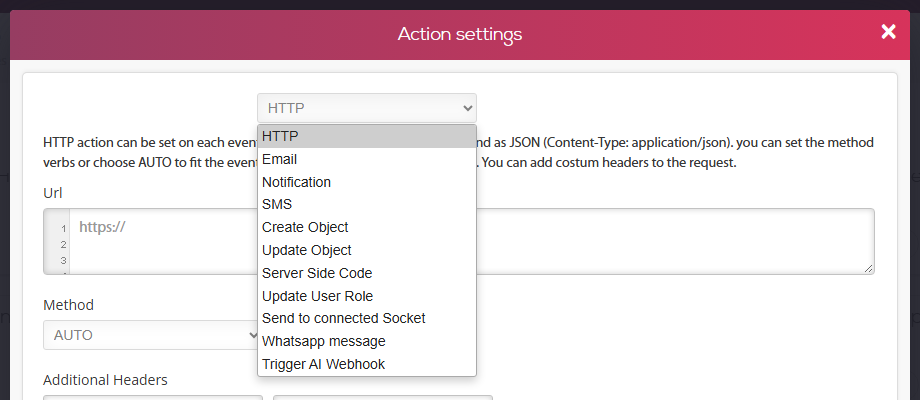
Task: Click the resize grip of Url editor
Action: (x=868, y=268)
